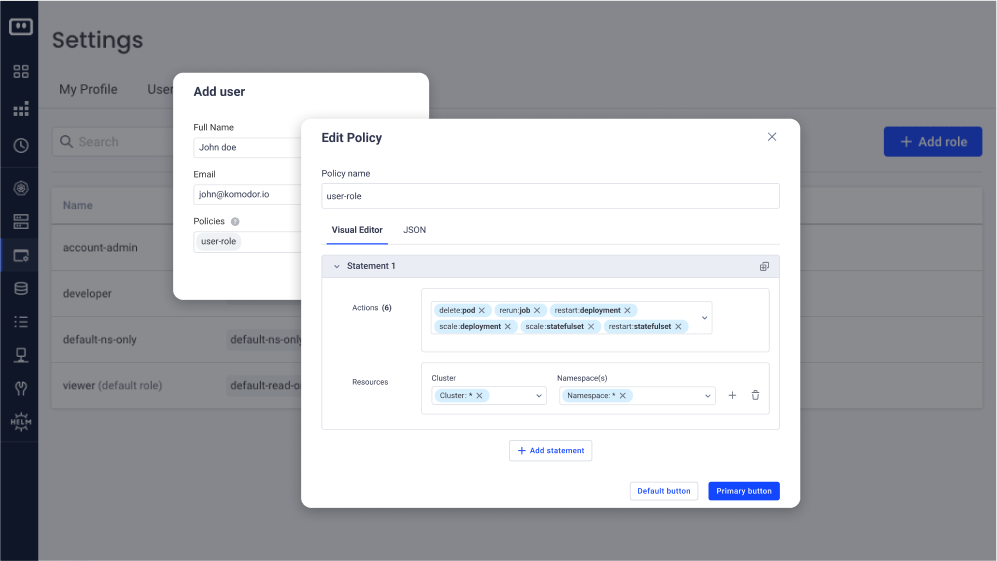The width and height of the screenshot is (997, 561).
Task: Remove the restart:deployment action tag
Action: (x=628, y=310)
